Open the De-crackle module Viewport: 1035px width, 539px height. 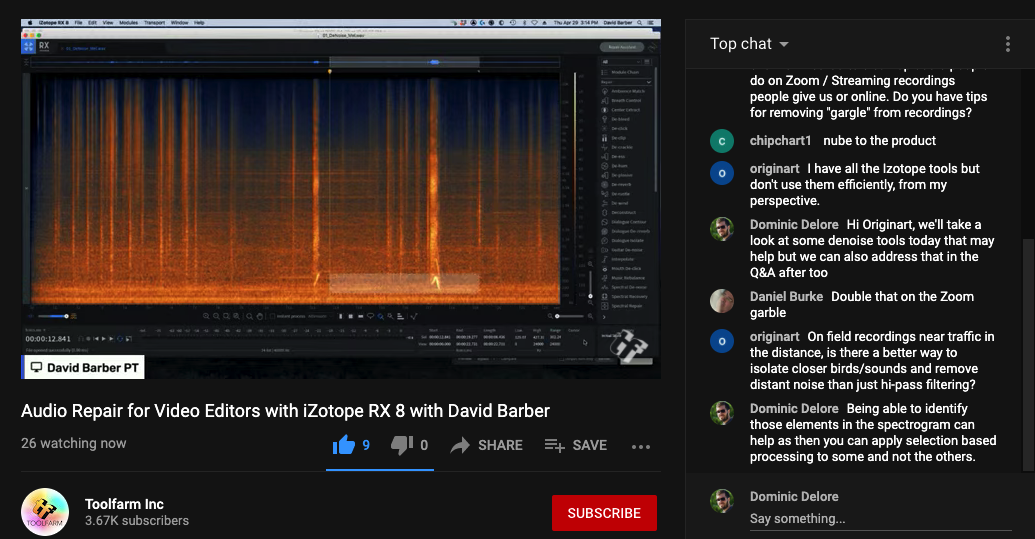coord(617,147)
